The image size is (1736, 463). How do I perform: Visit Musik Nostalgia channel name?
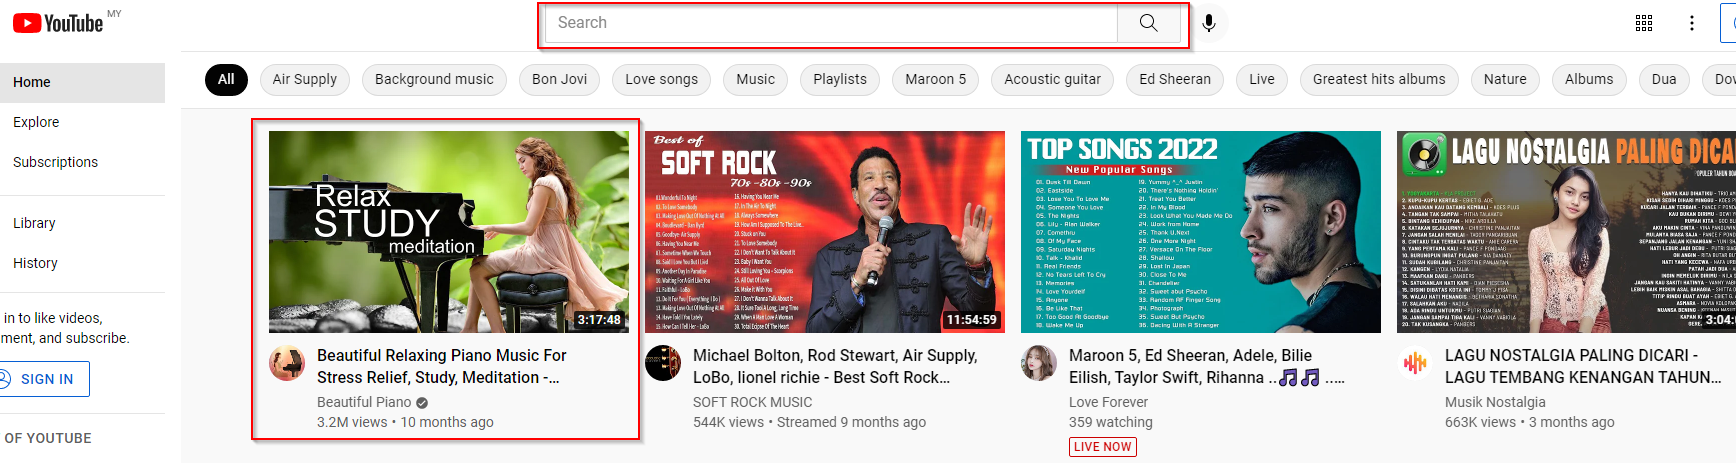click(1495, 402)
